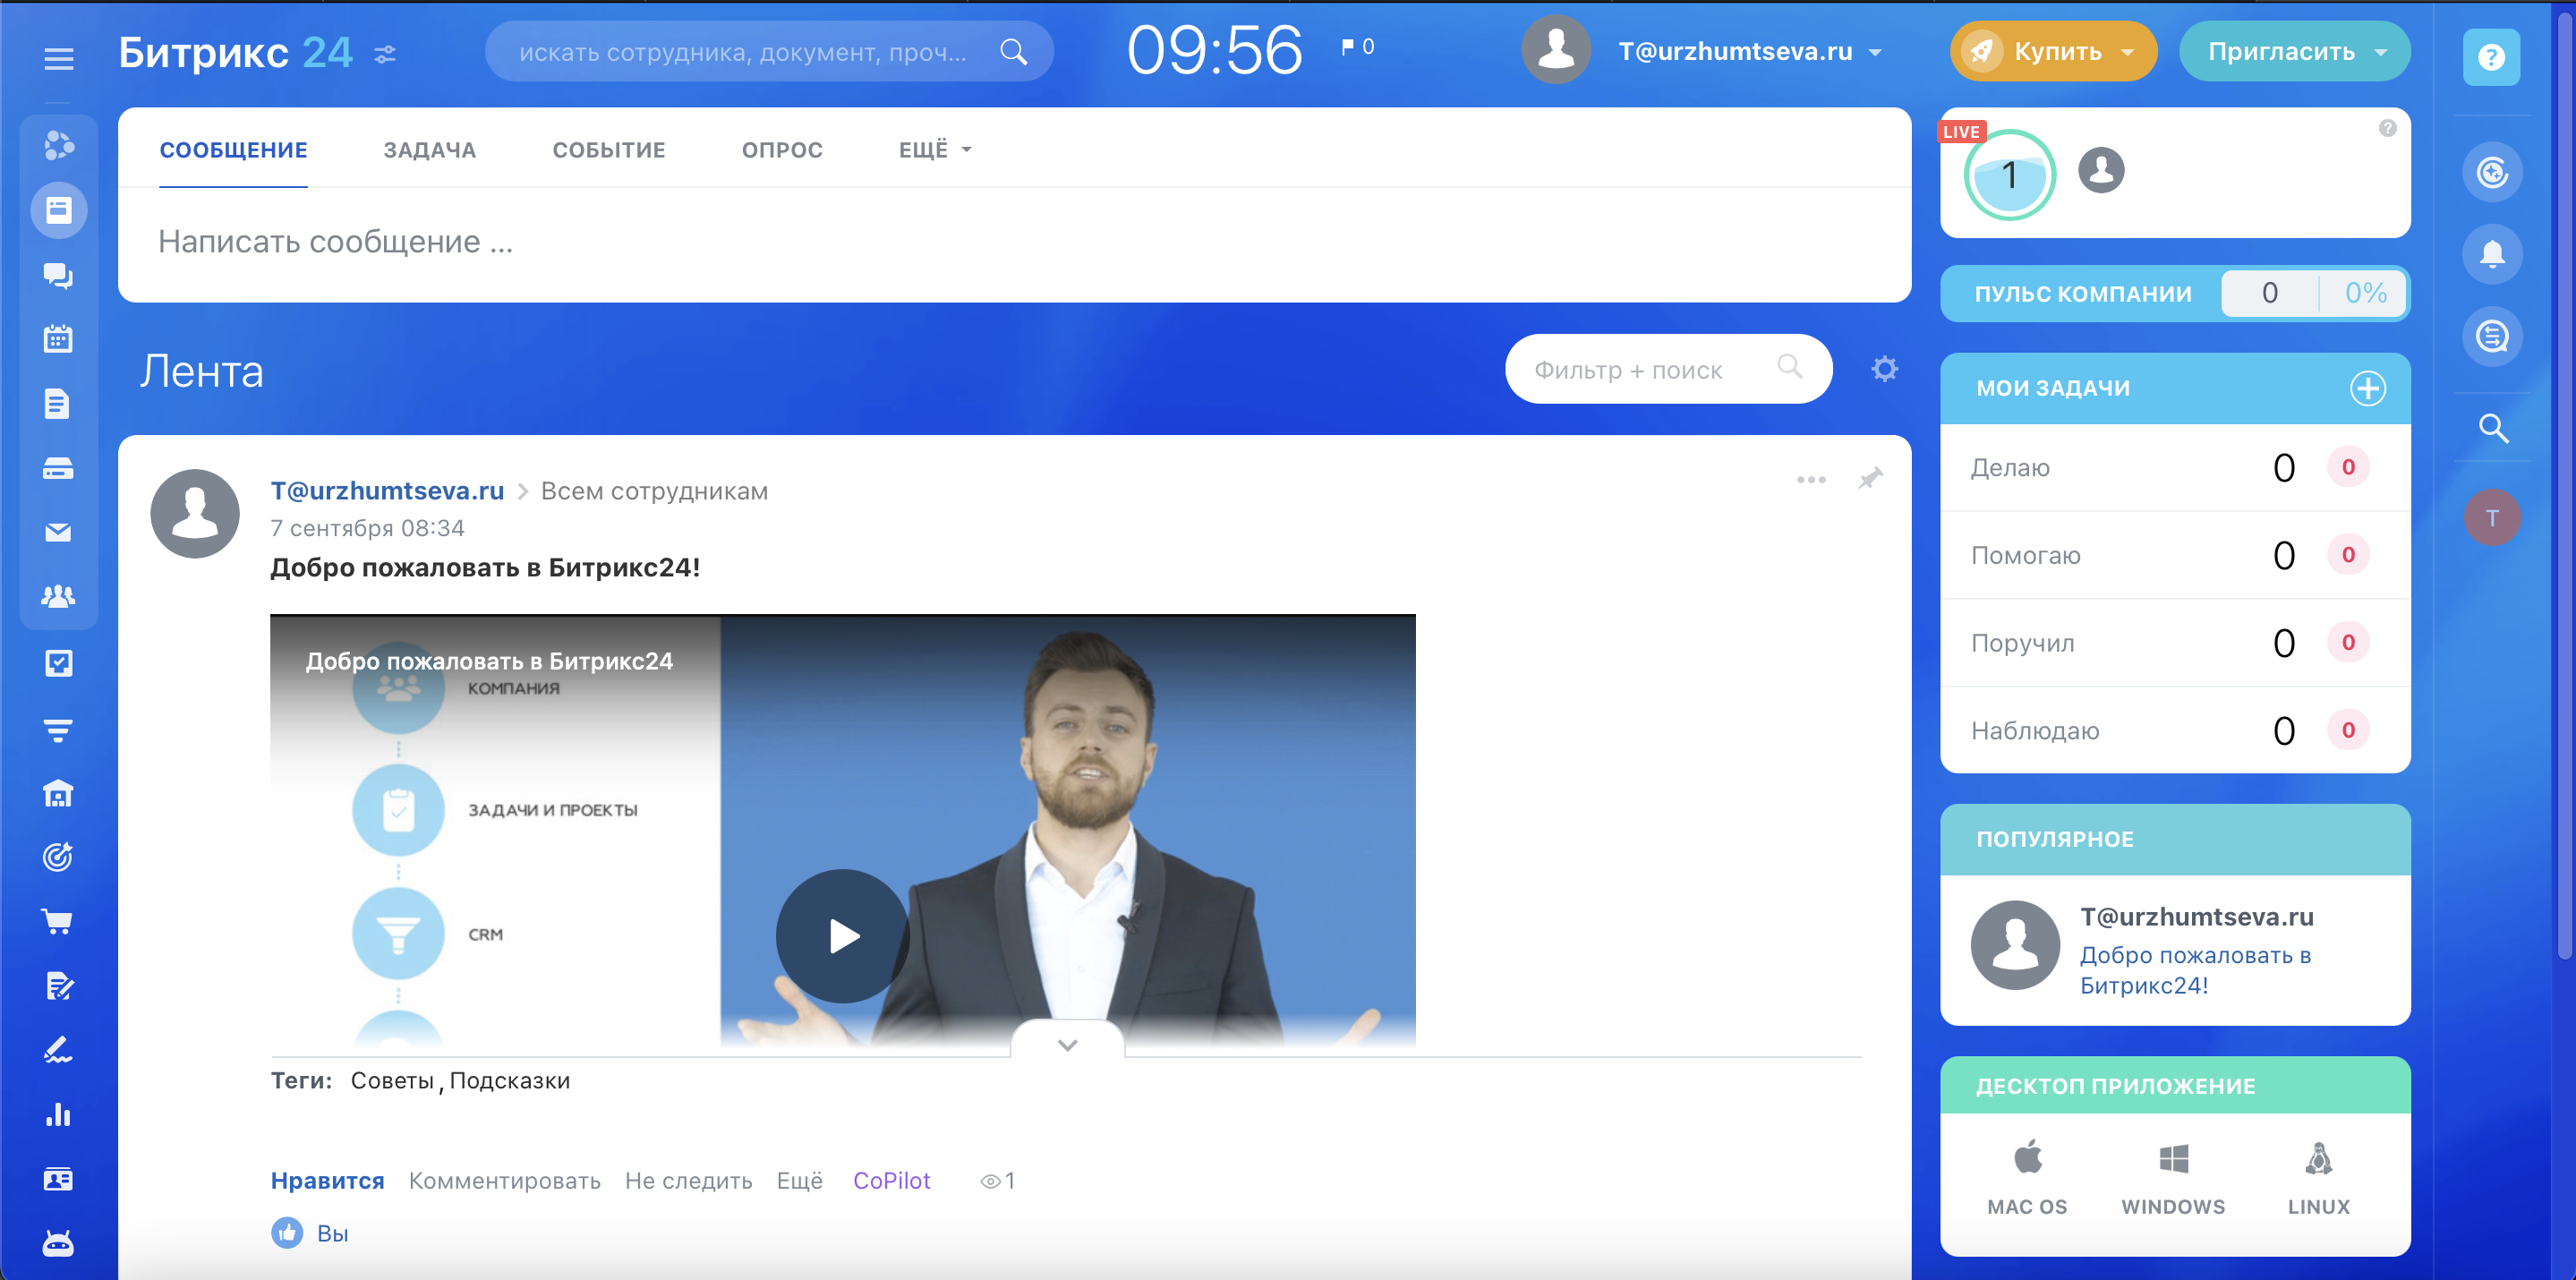The height and width of the screenshot is (1280, 2576).
Task: Open the notifications bell on the right
Action: coord(2492,254)
